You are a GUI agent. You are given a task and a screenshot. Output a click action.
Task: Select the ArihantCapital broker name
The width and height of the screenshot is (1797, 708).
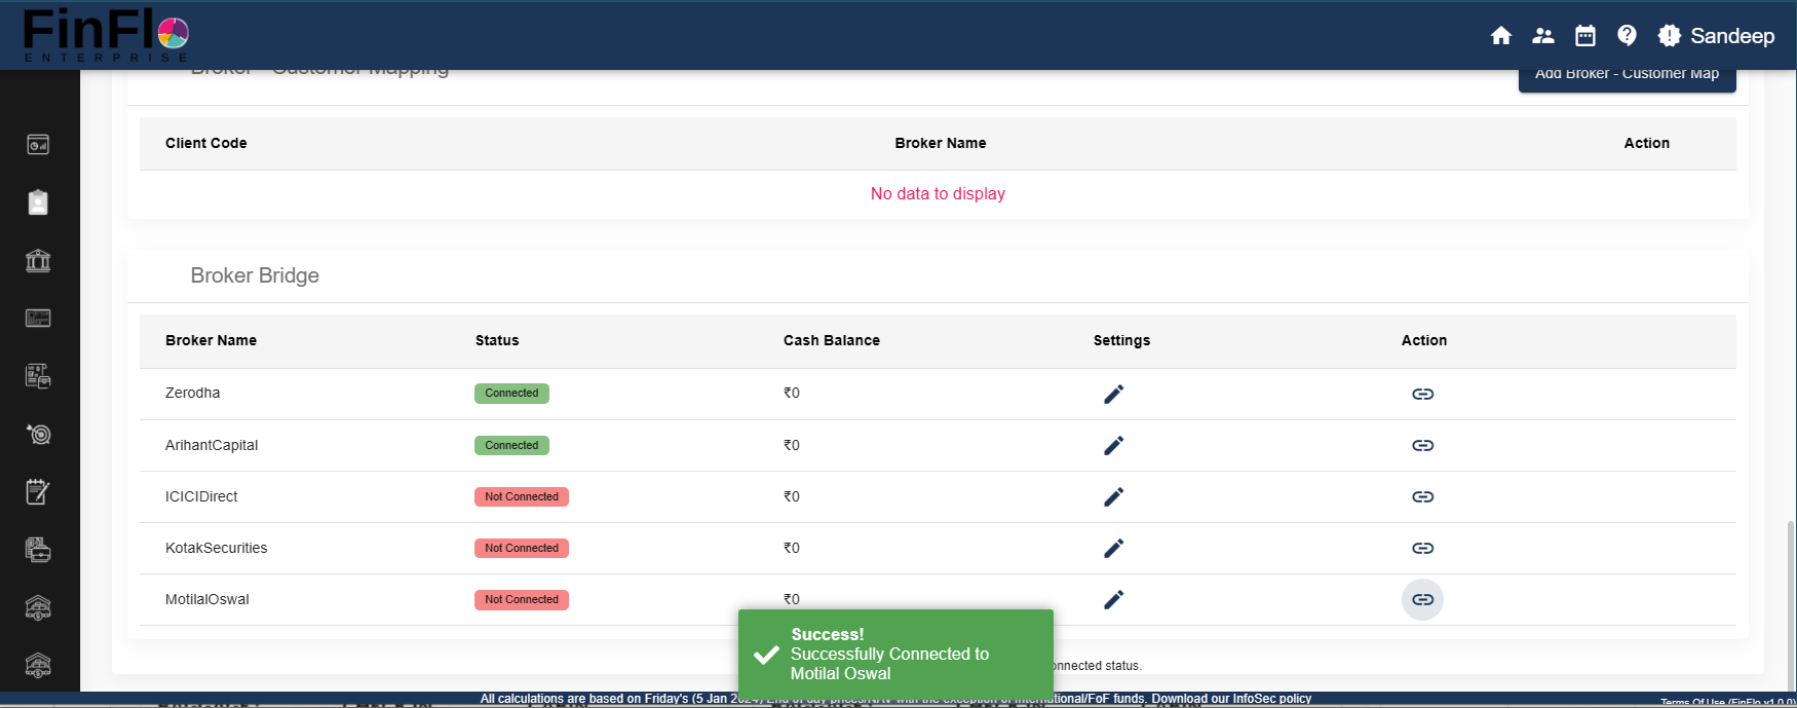pyautogui.click(x=212, y=445)
